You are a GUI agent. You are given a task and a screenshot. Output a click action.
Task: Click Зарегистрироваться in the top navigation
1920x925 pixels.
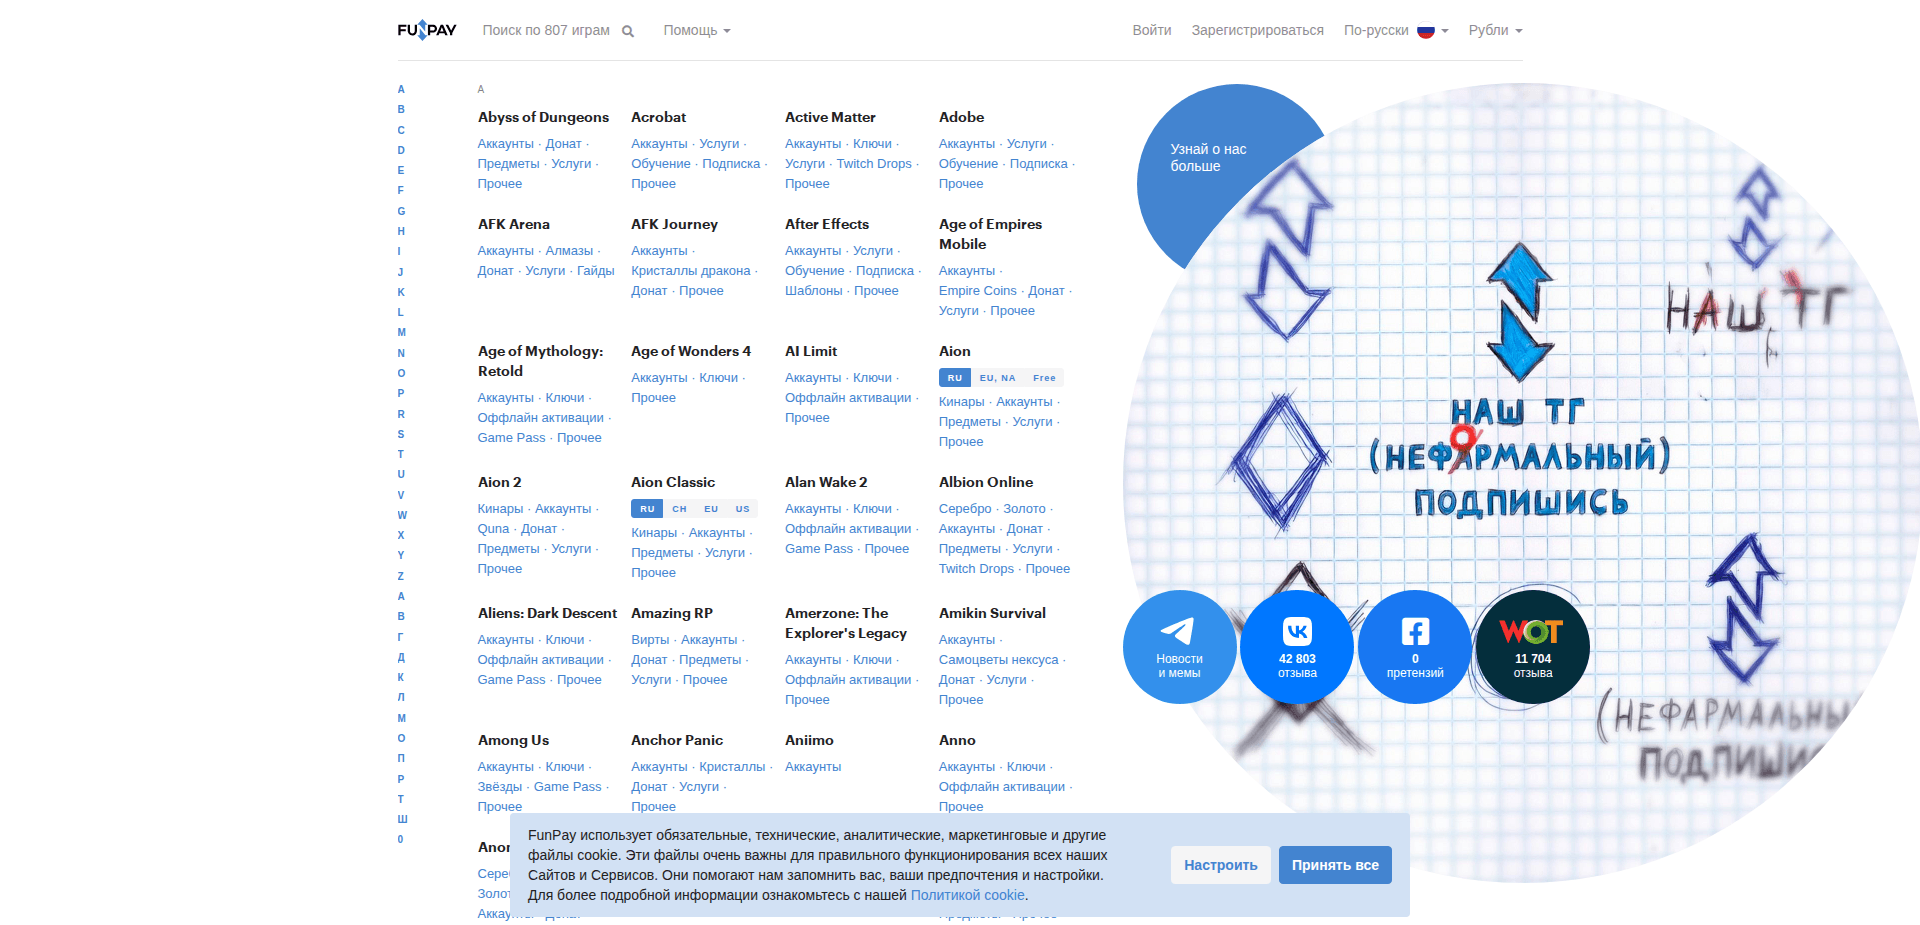(1257, 31)
